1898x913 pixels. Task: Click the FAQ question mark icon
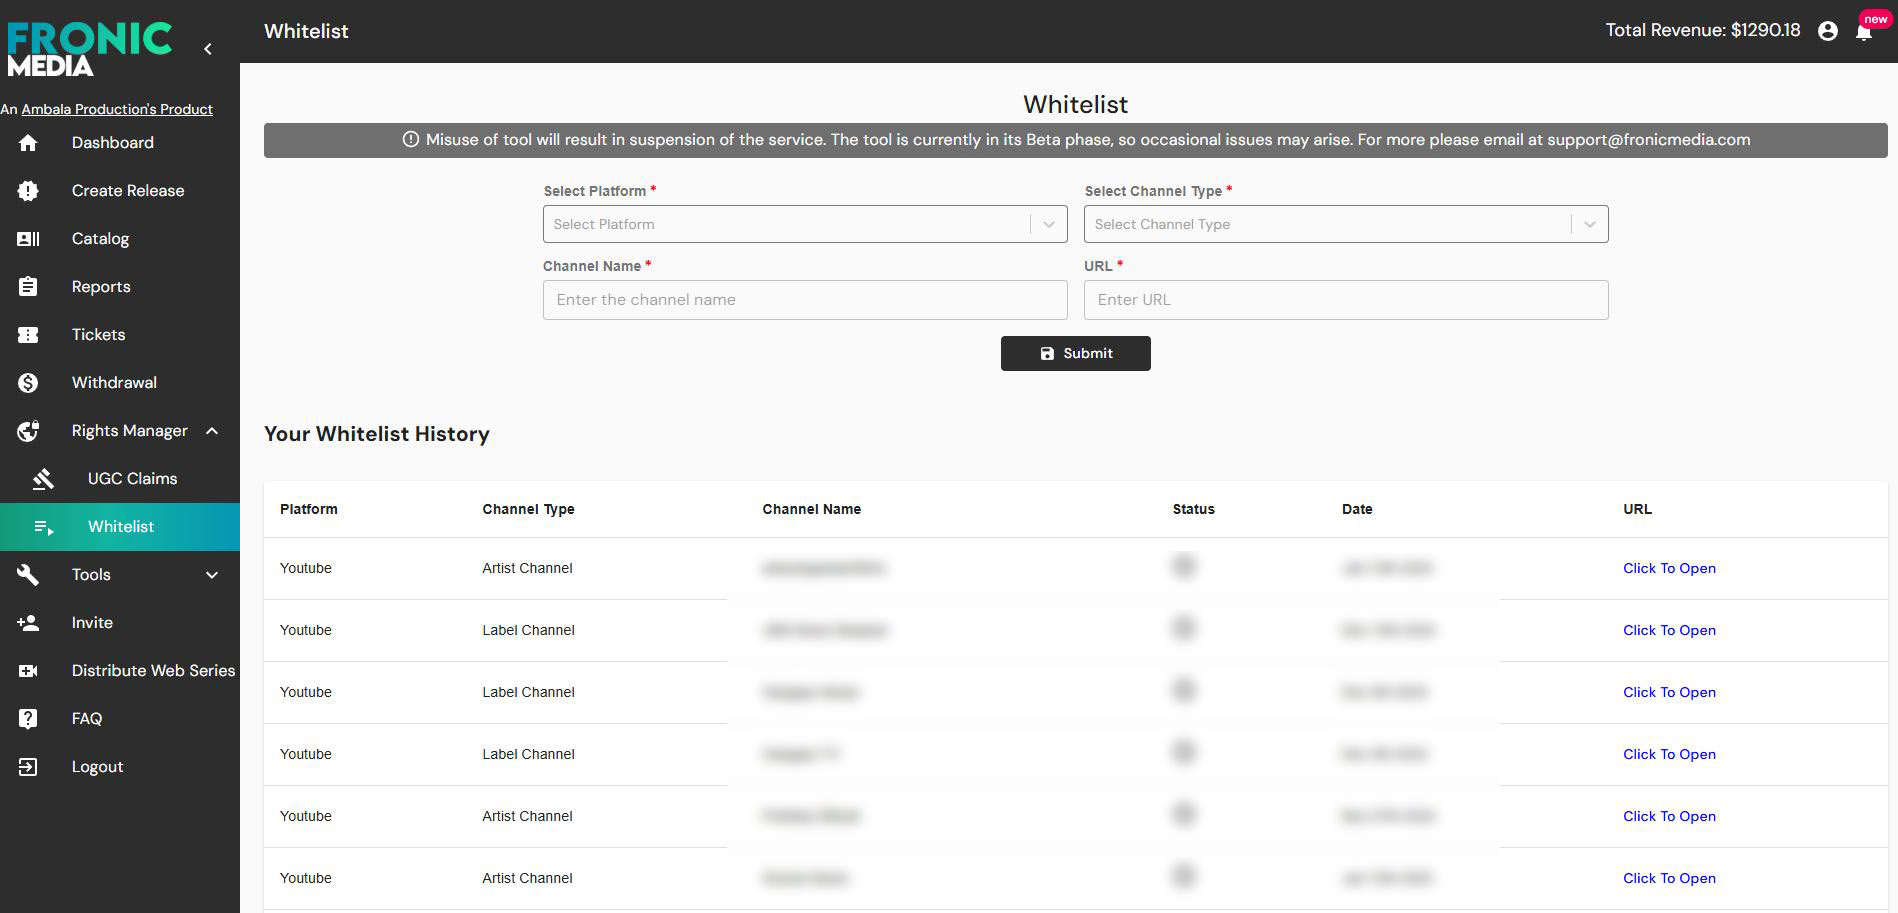(x=28, y=719)
